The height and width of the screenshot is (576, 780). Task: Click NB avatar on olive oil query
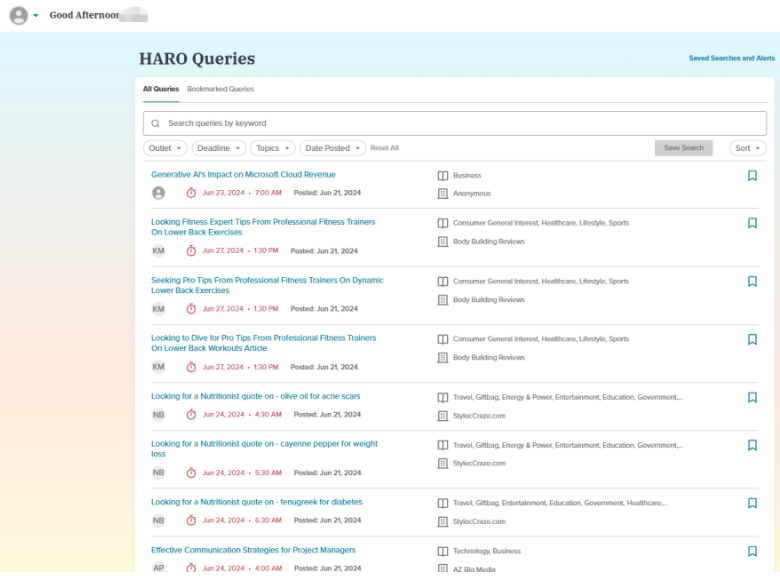(159, 415)
